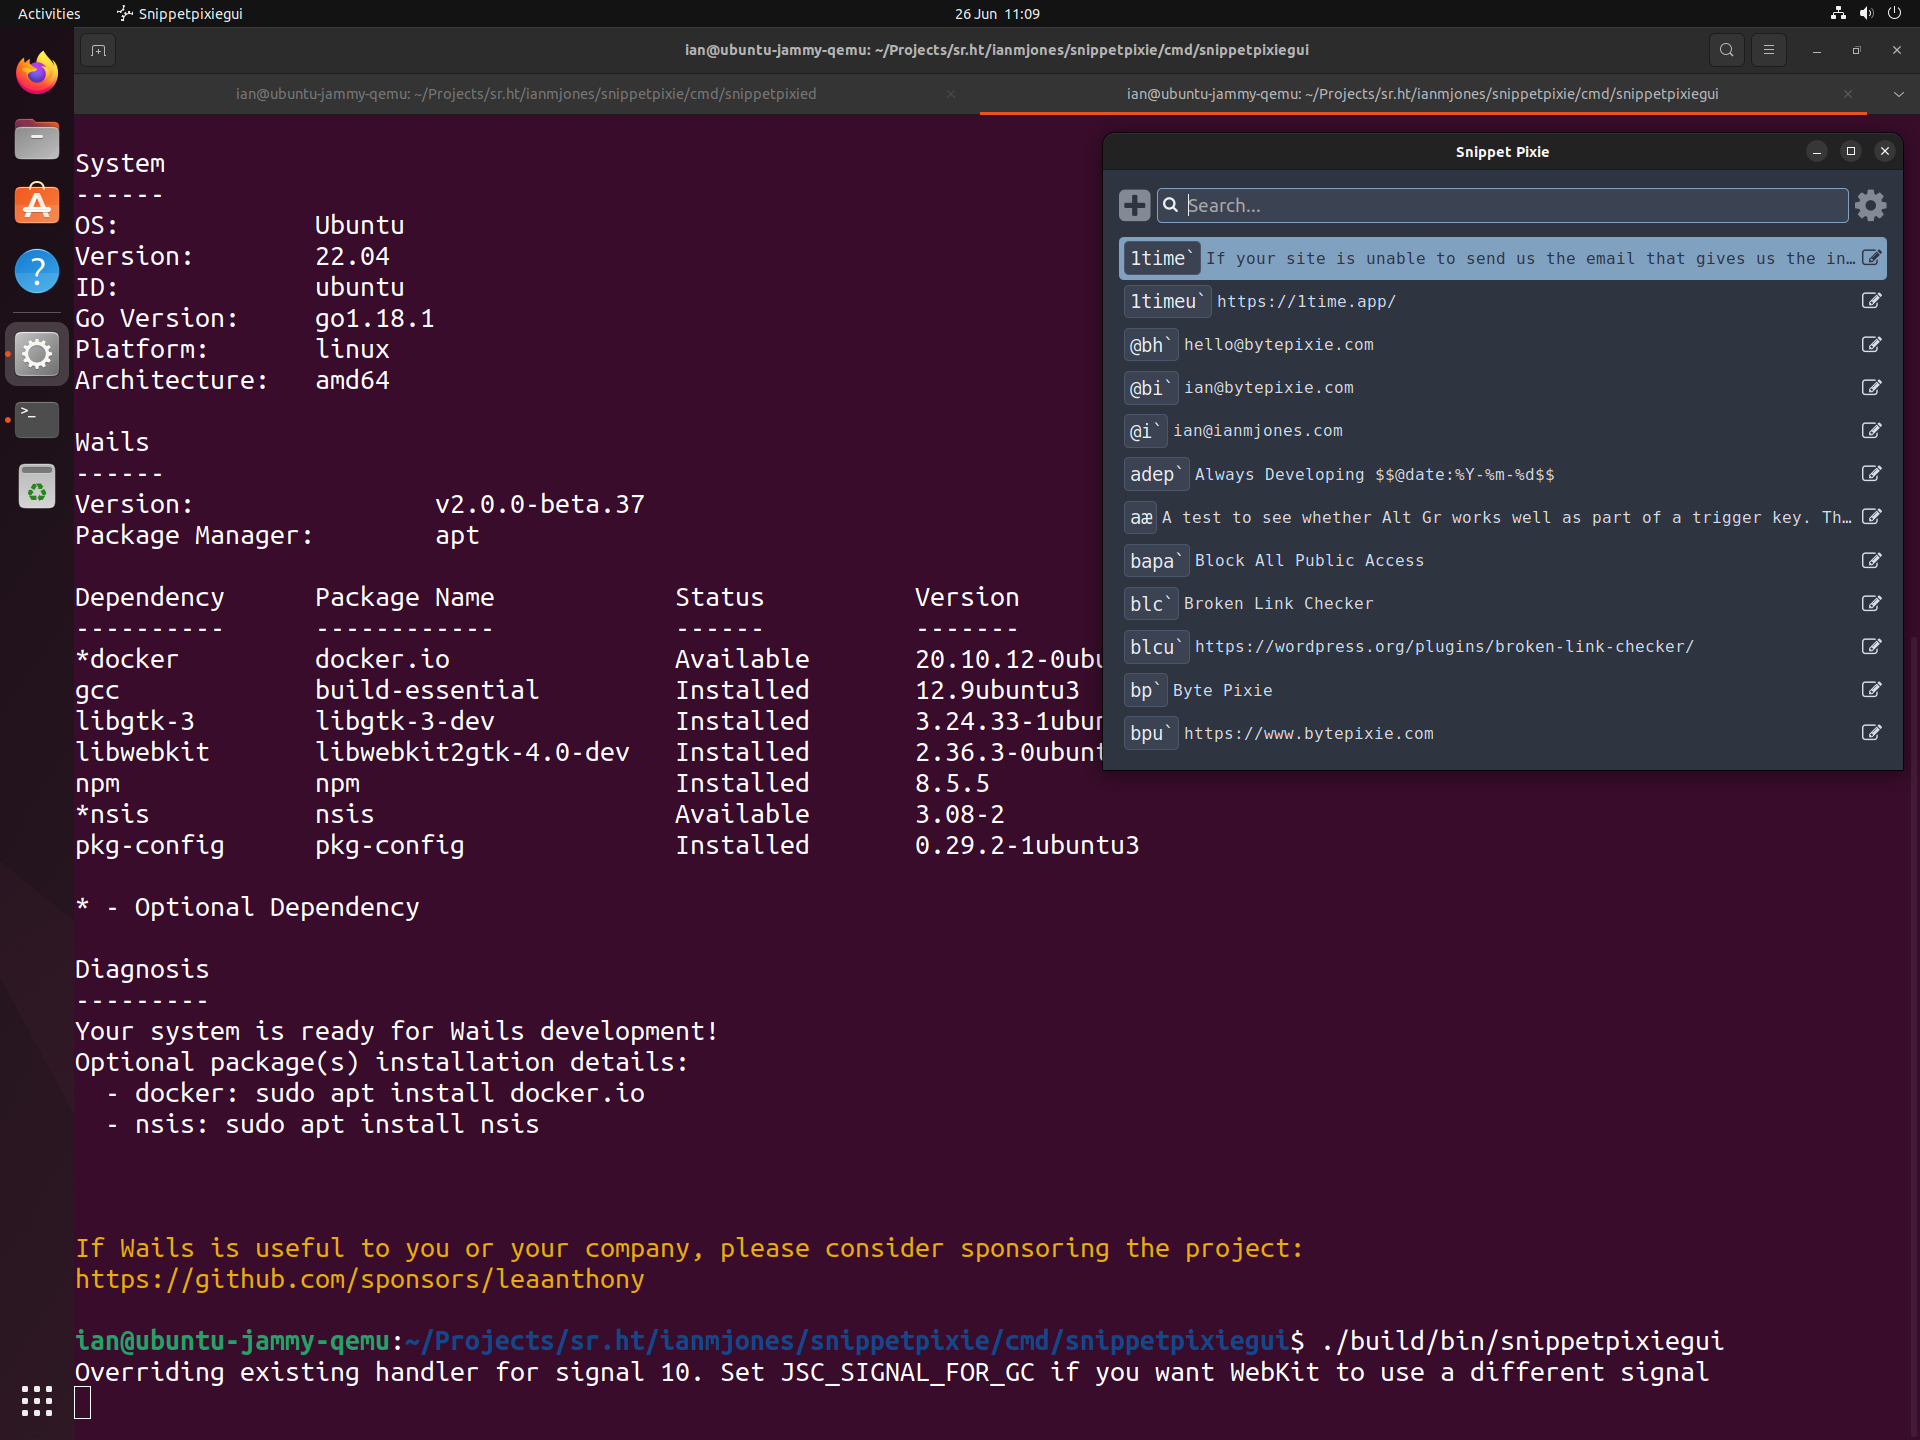Launch Firefox from the dock

(x=36, y=71)
